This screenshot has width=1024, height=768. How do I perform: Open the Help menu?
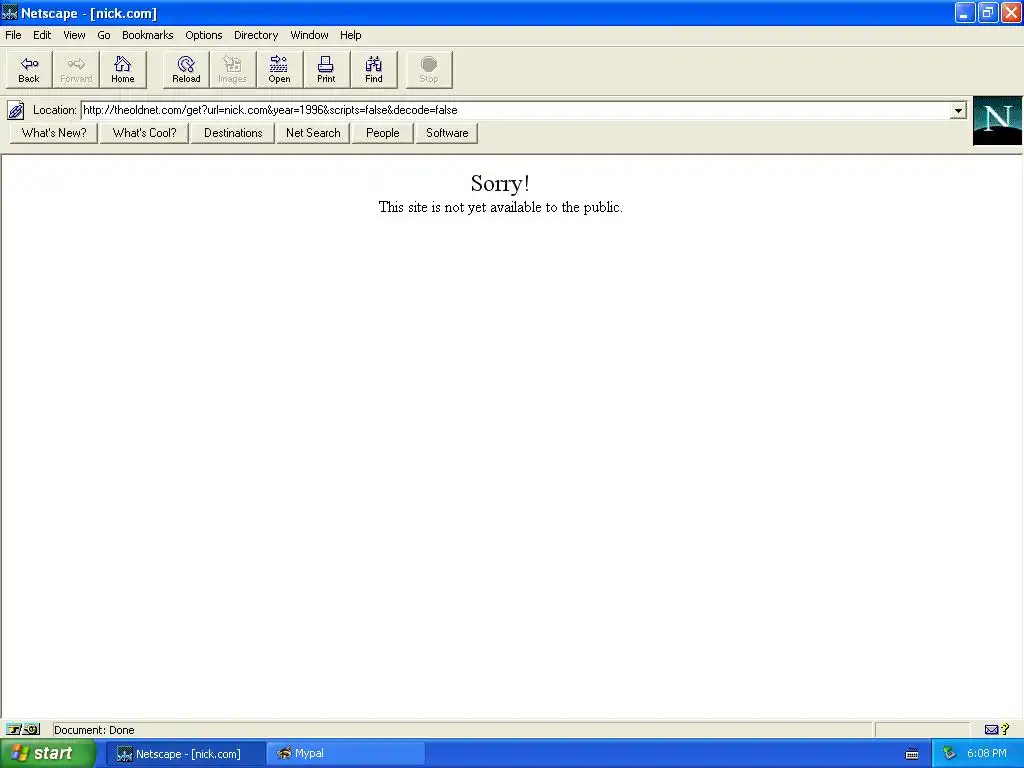click(x=350, y=35)
